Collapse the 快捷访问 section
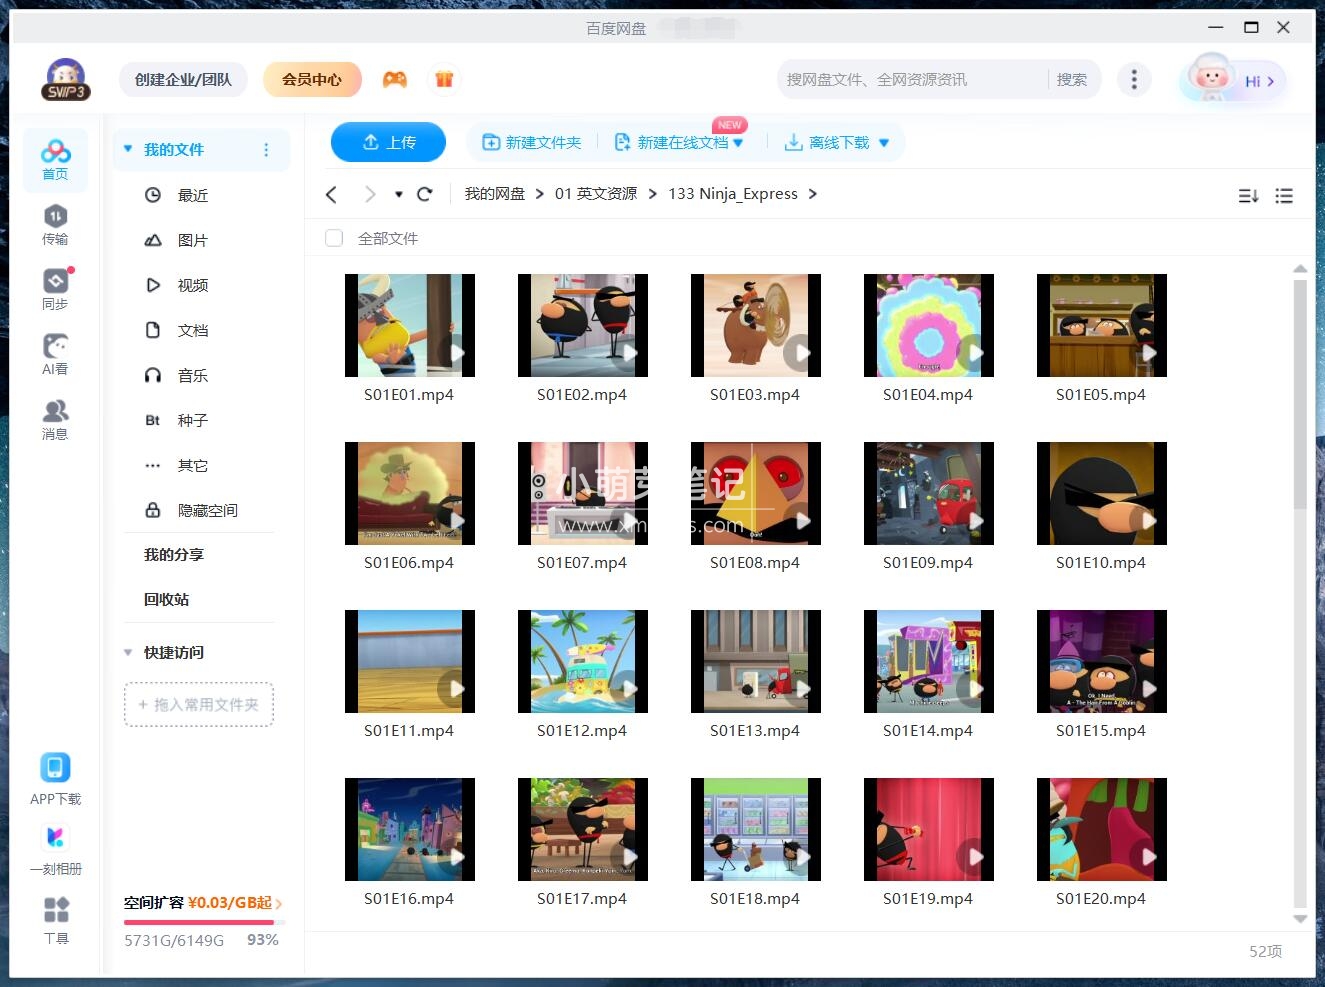Viewport: 1325px width, 987px height. tap(127, 652)
